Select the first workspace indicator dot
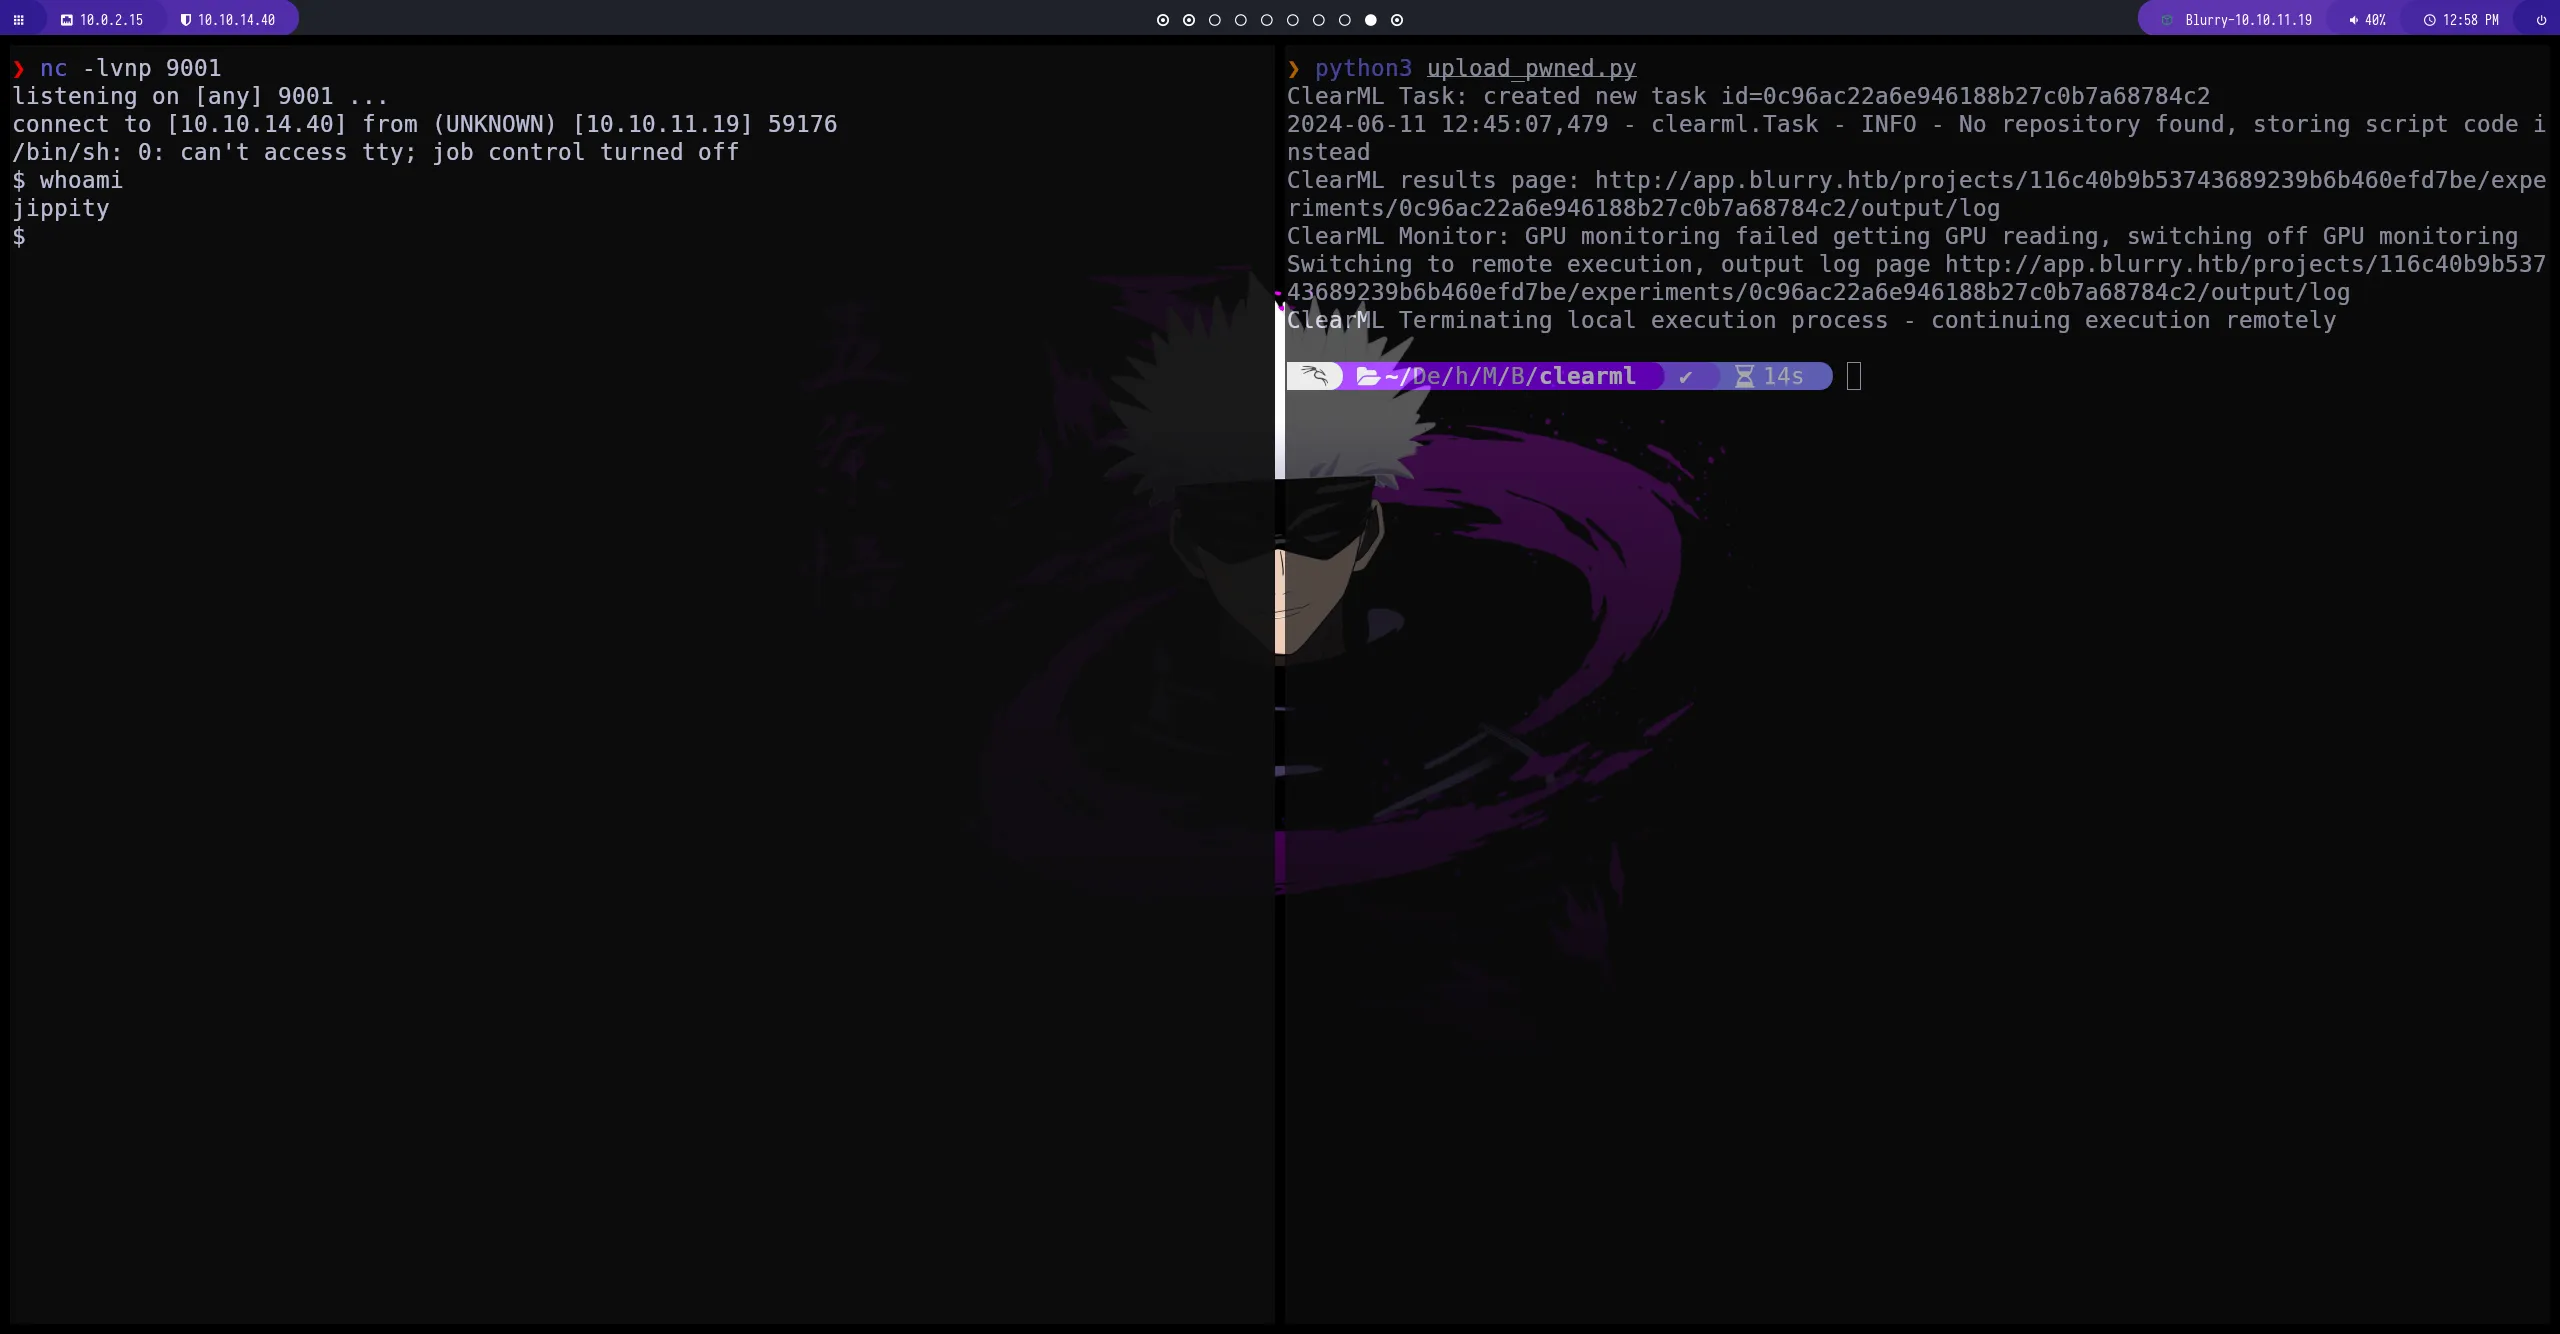 click(1163, 20)
